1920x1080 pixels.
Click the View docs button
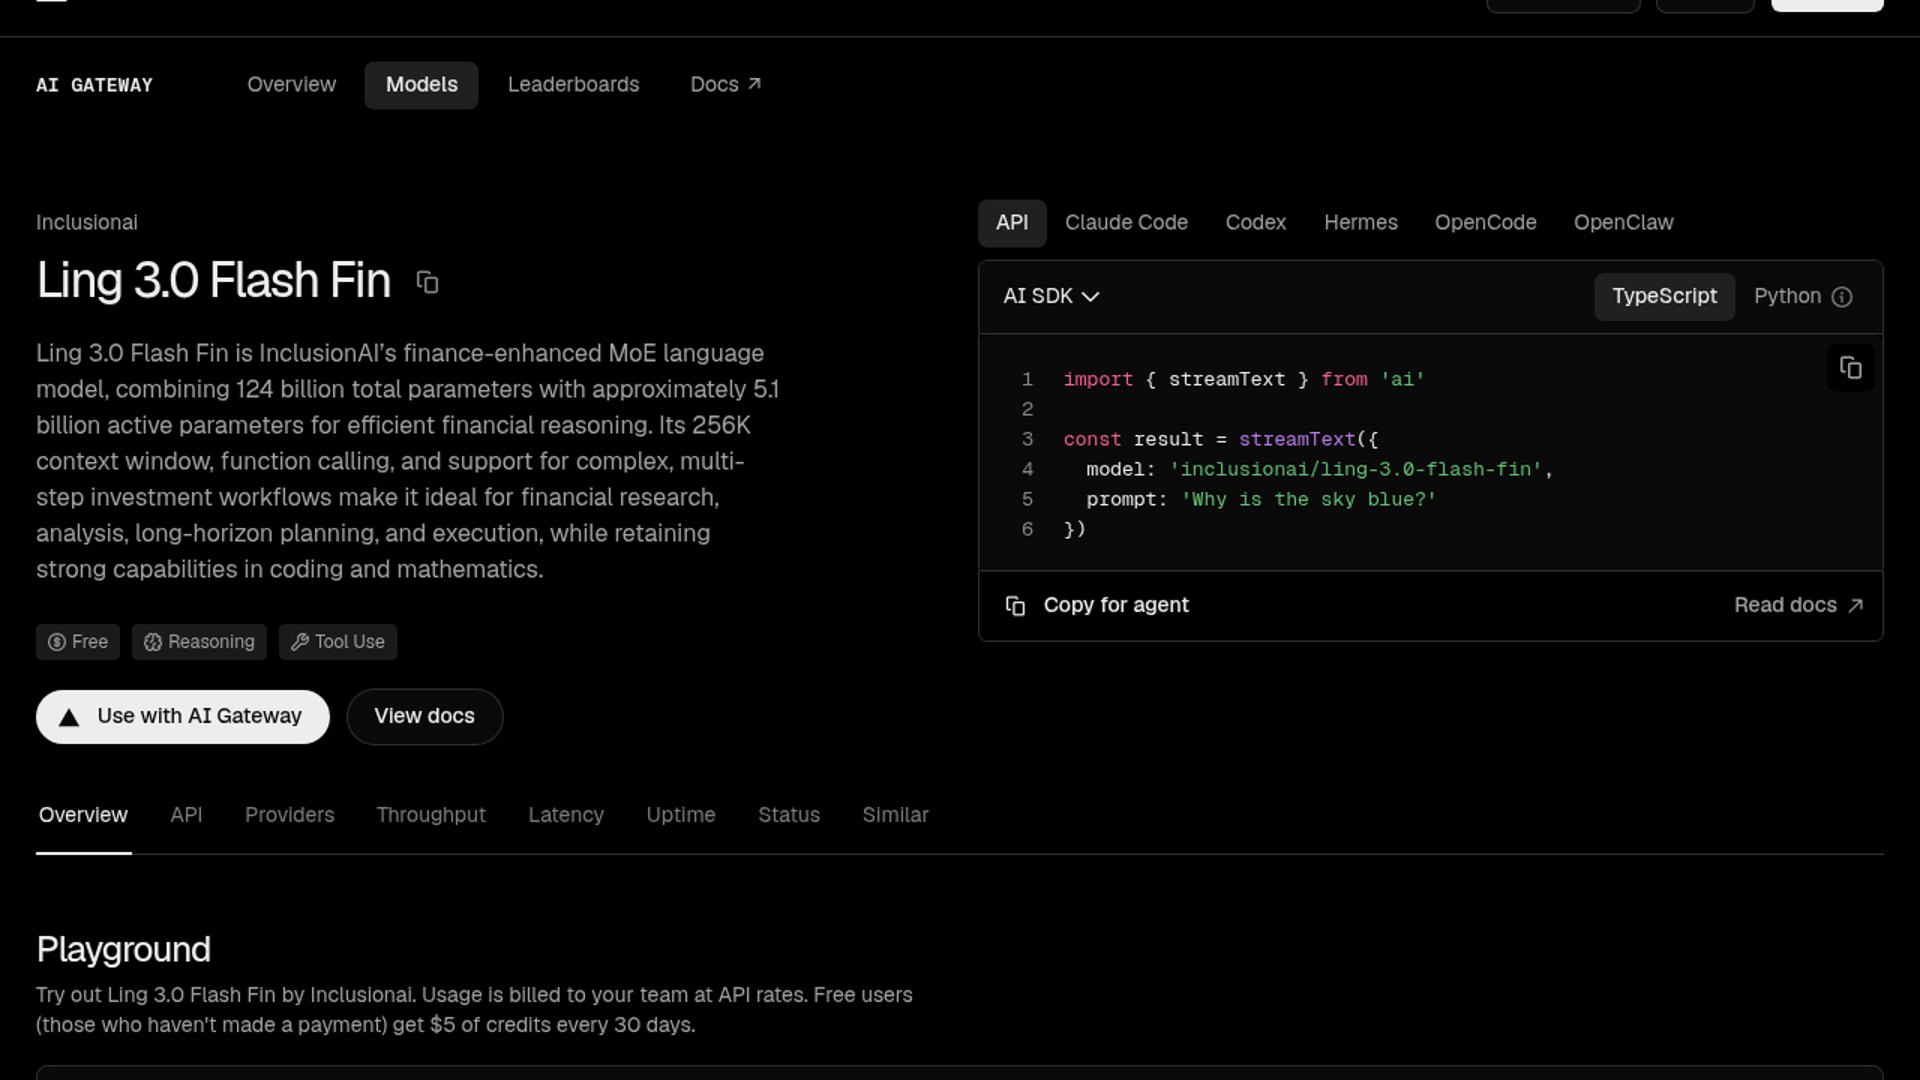click(x=425, y=717)
